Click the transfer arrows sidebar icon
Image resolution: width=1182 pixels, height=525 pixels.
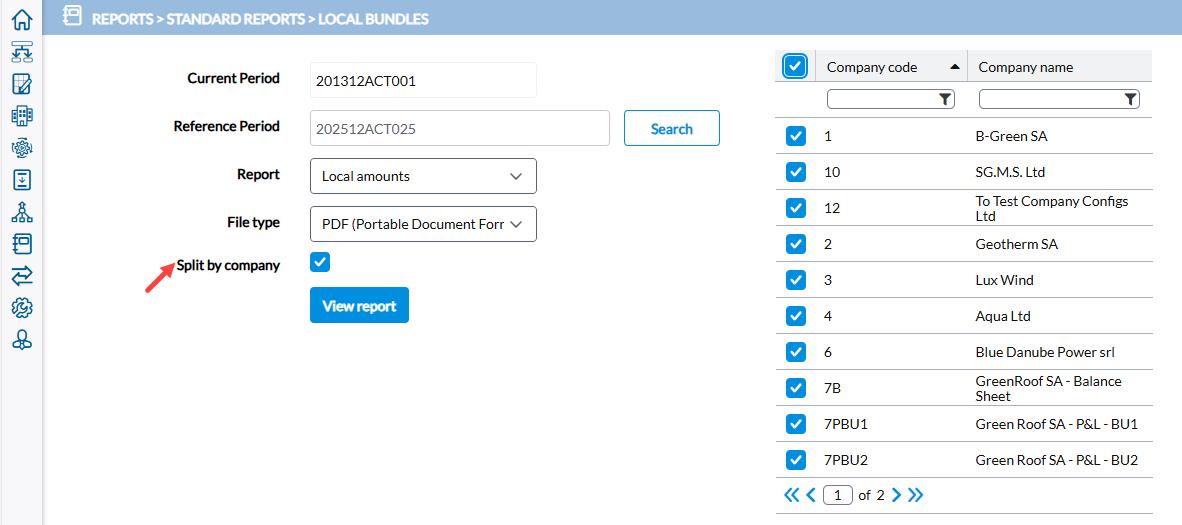pyautogui.click(x=22, y=276)
